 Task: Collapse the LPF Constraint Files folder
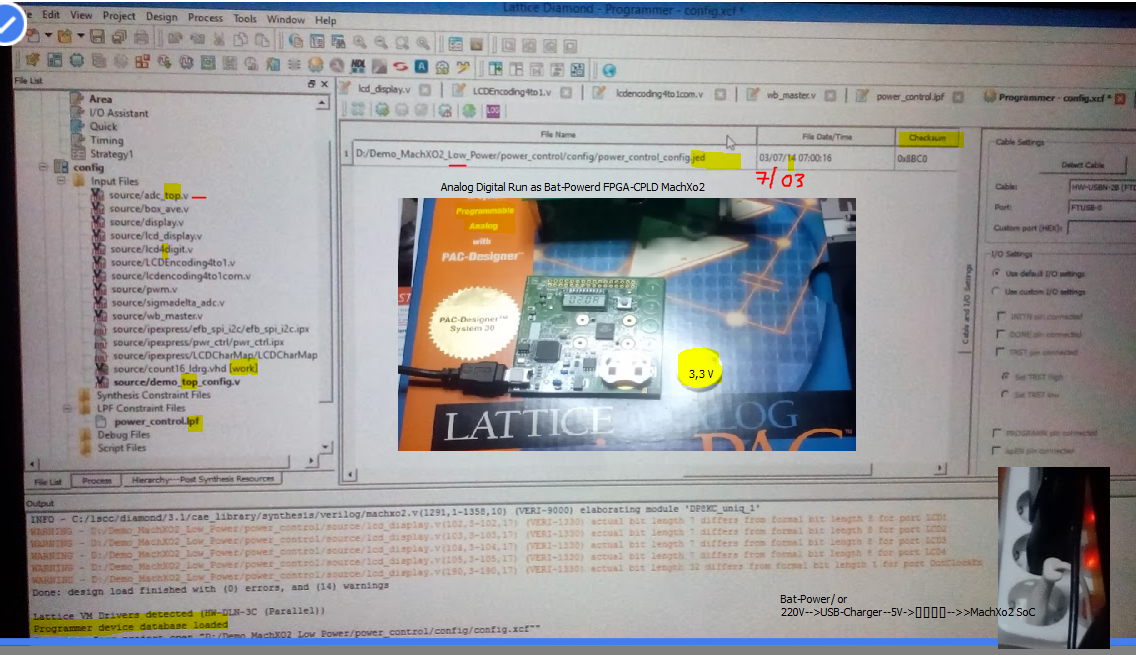pyautogui.click(x=67, y=408)
